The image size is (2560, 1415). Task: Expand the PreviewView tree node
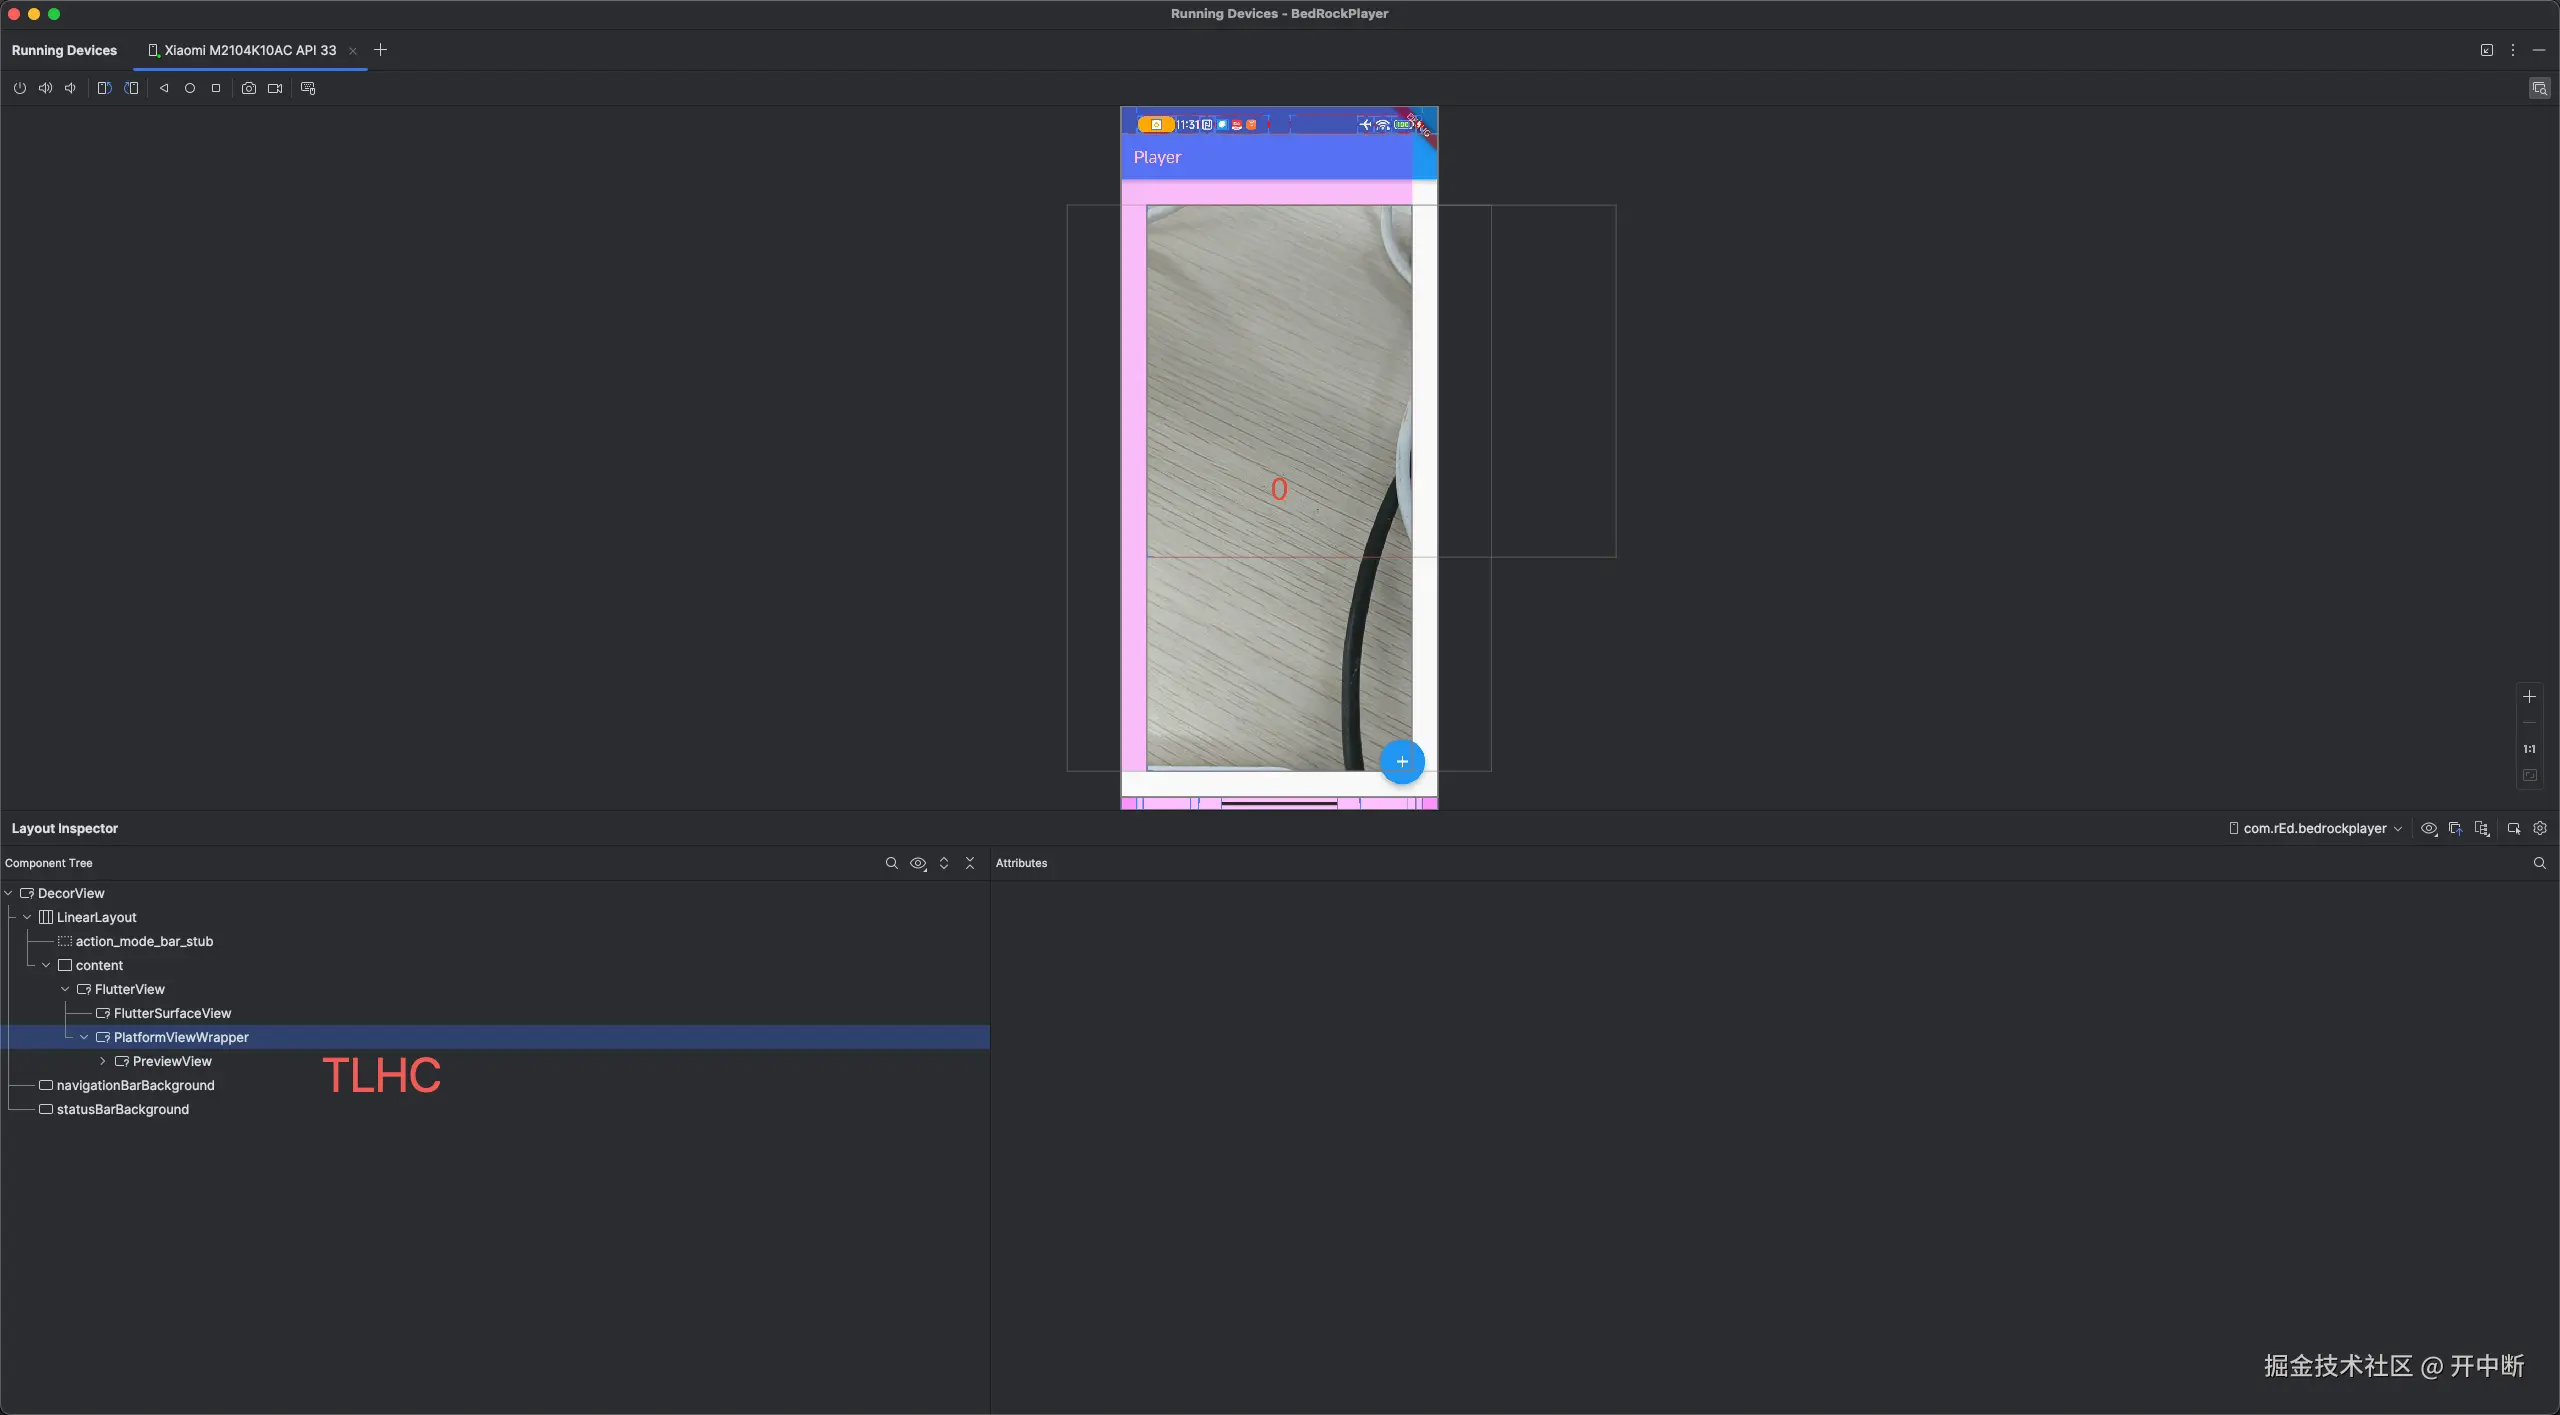[103, 1061]
